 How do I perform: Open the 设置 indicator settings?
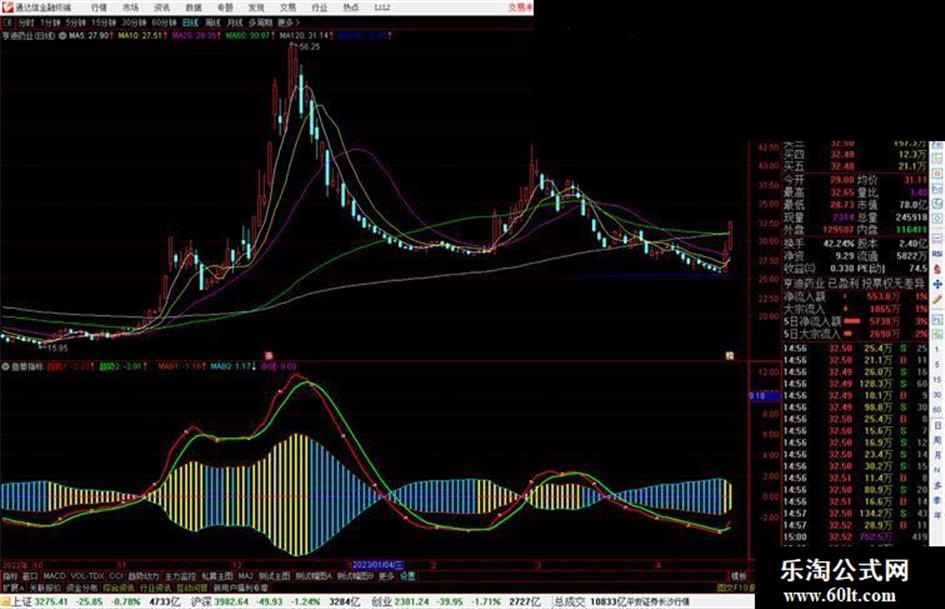coord(407,576)
